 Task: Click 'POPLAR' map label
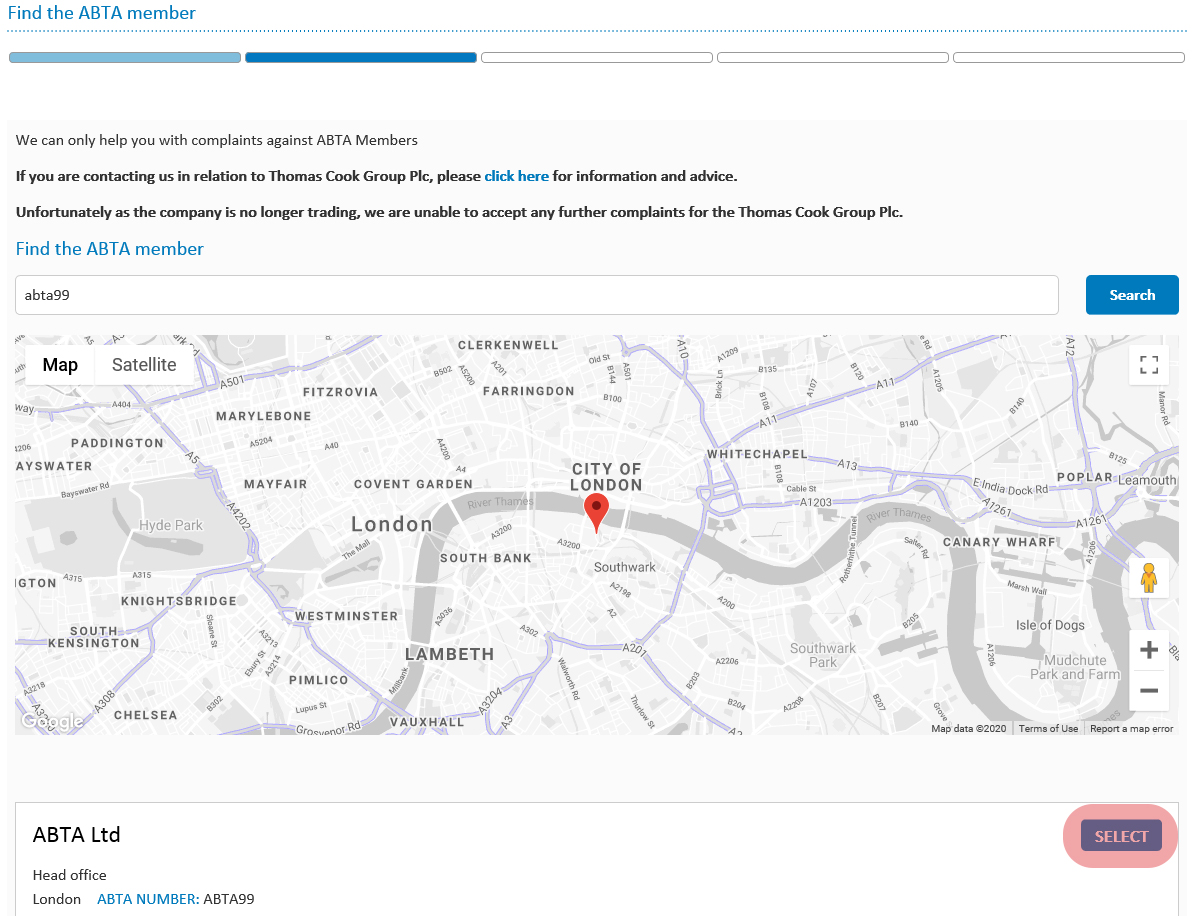pos(1085,477)
